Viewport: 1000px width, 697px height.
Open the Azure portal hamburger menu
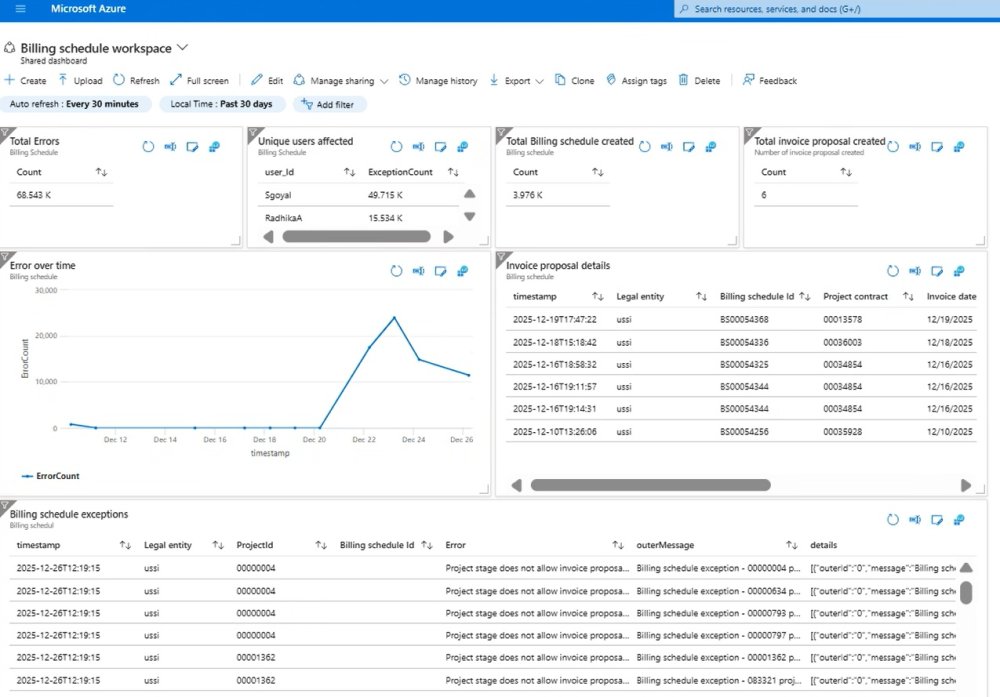20,9
